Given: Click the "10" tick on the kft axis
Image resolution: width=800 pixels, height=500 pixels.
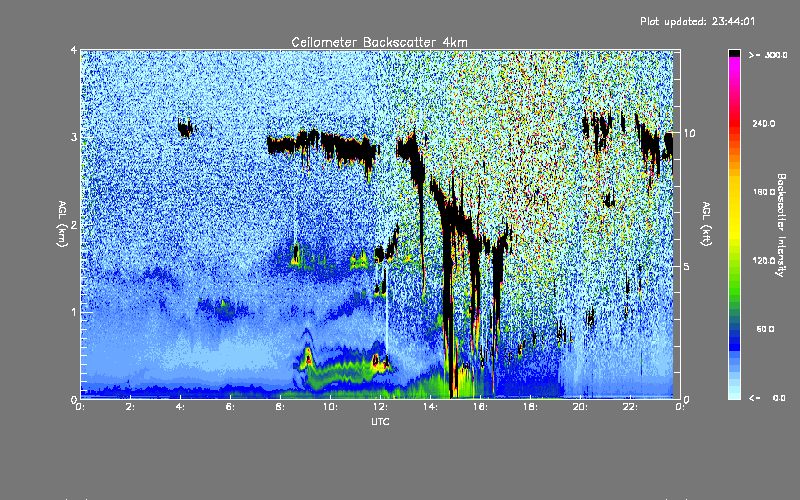Looking at the screenshot, I should click(x=689, y=133).
